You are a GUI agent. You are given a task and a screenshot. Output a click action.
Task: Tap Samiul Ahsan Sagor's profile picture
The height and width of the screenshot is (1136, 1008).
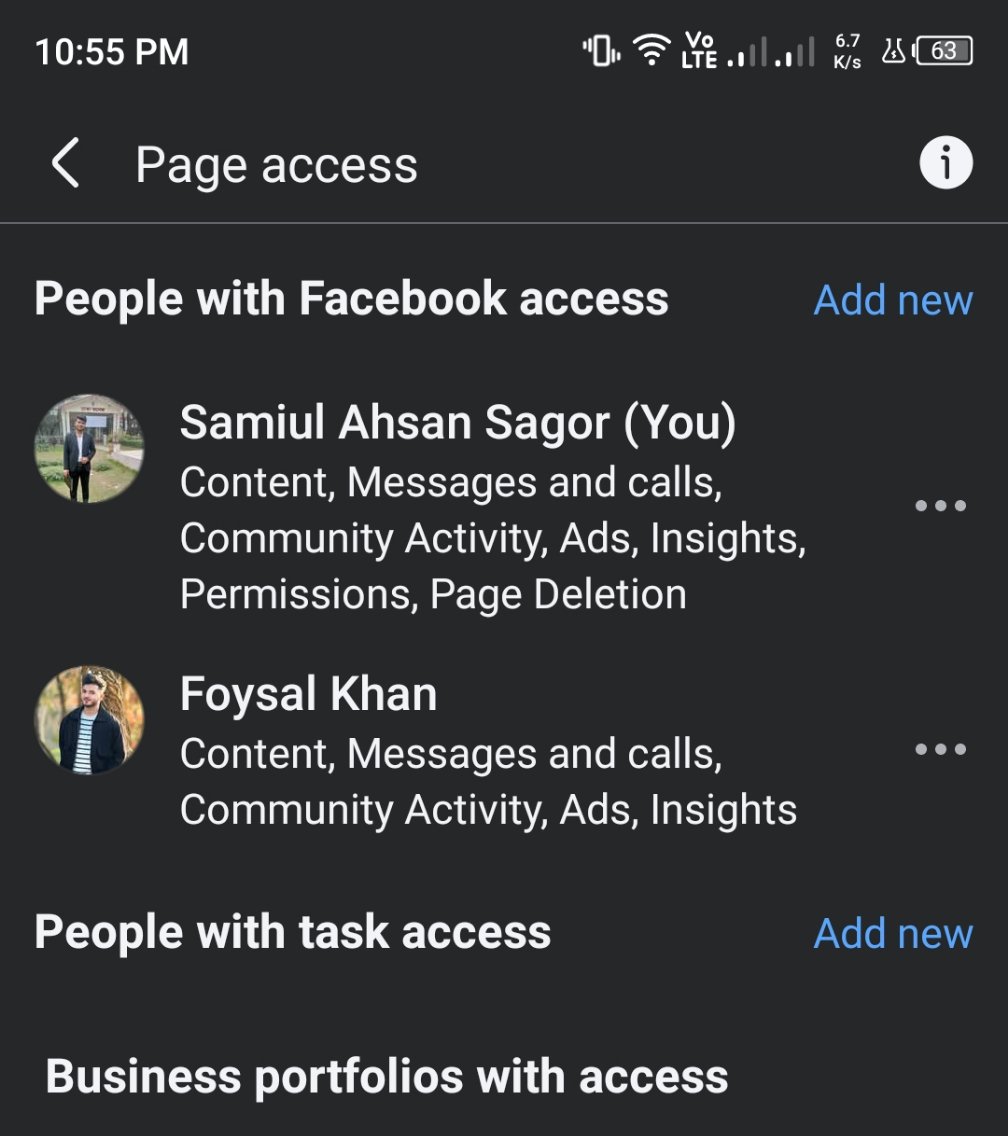point(89,448)
